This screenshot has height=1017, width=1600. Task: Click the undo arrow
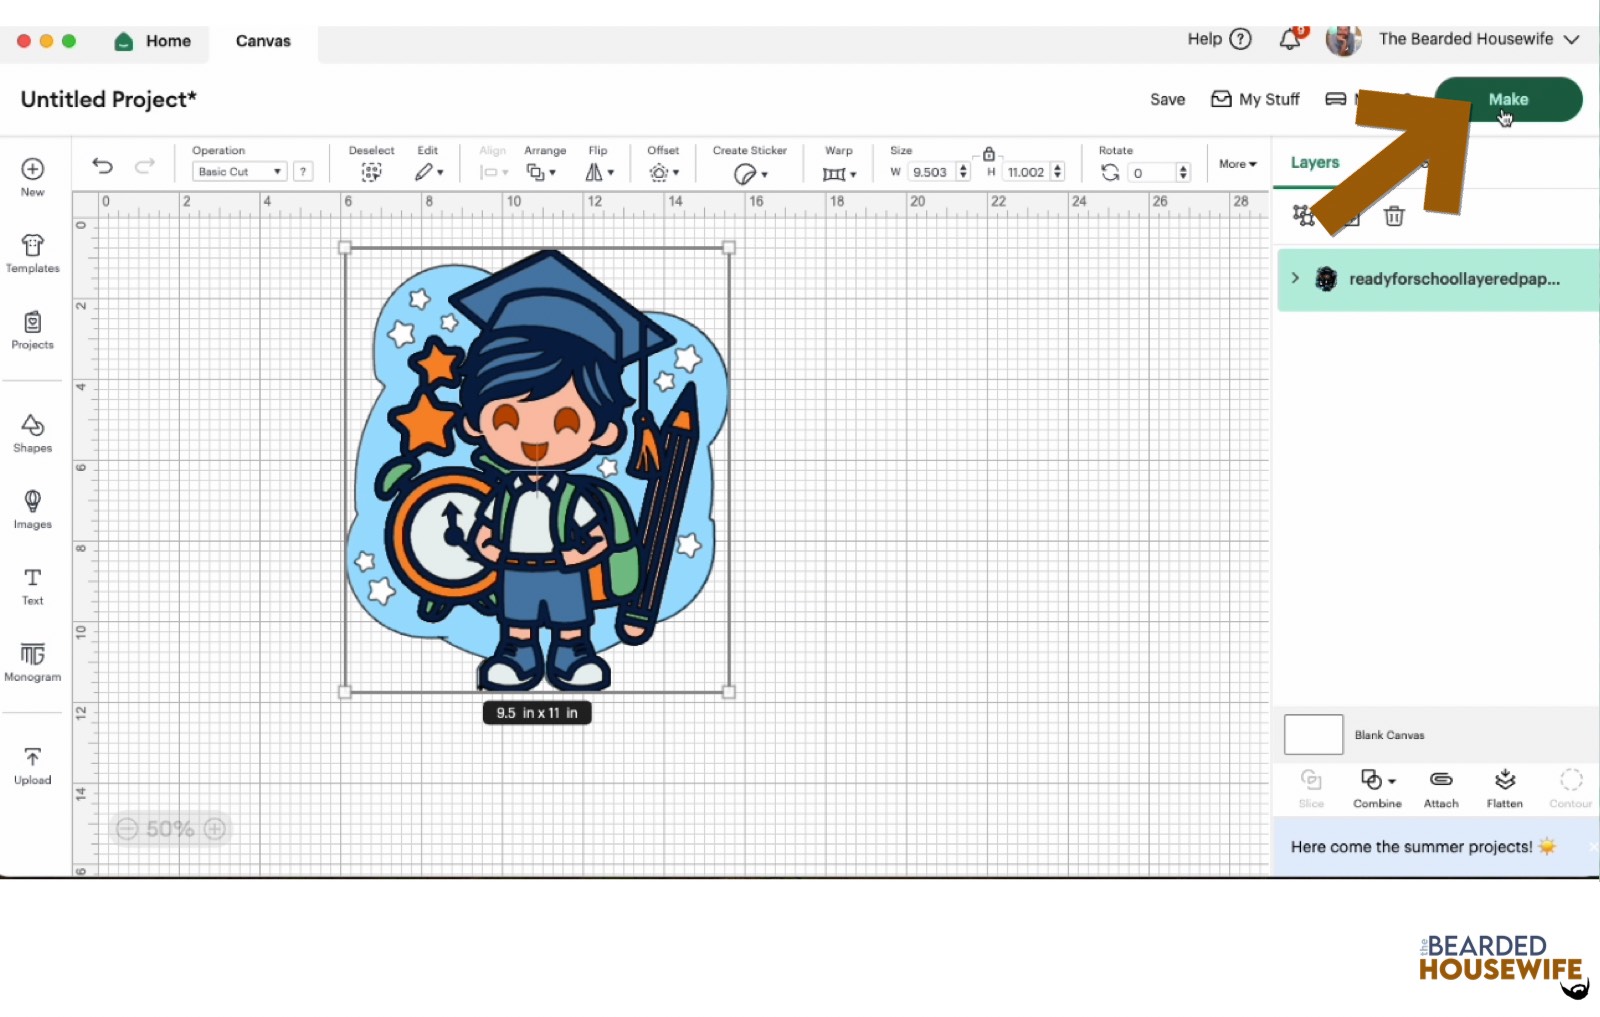tap(102, 166)
